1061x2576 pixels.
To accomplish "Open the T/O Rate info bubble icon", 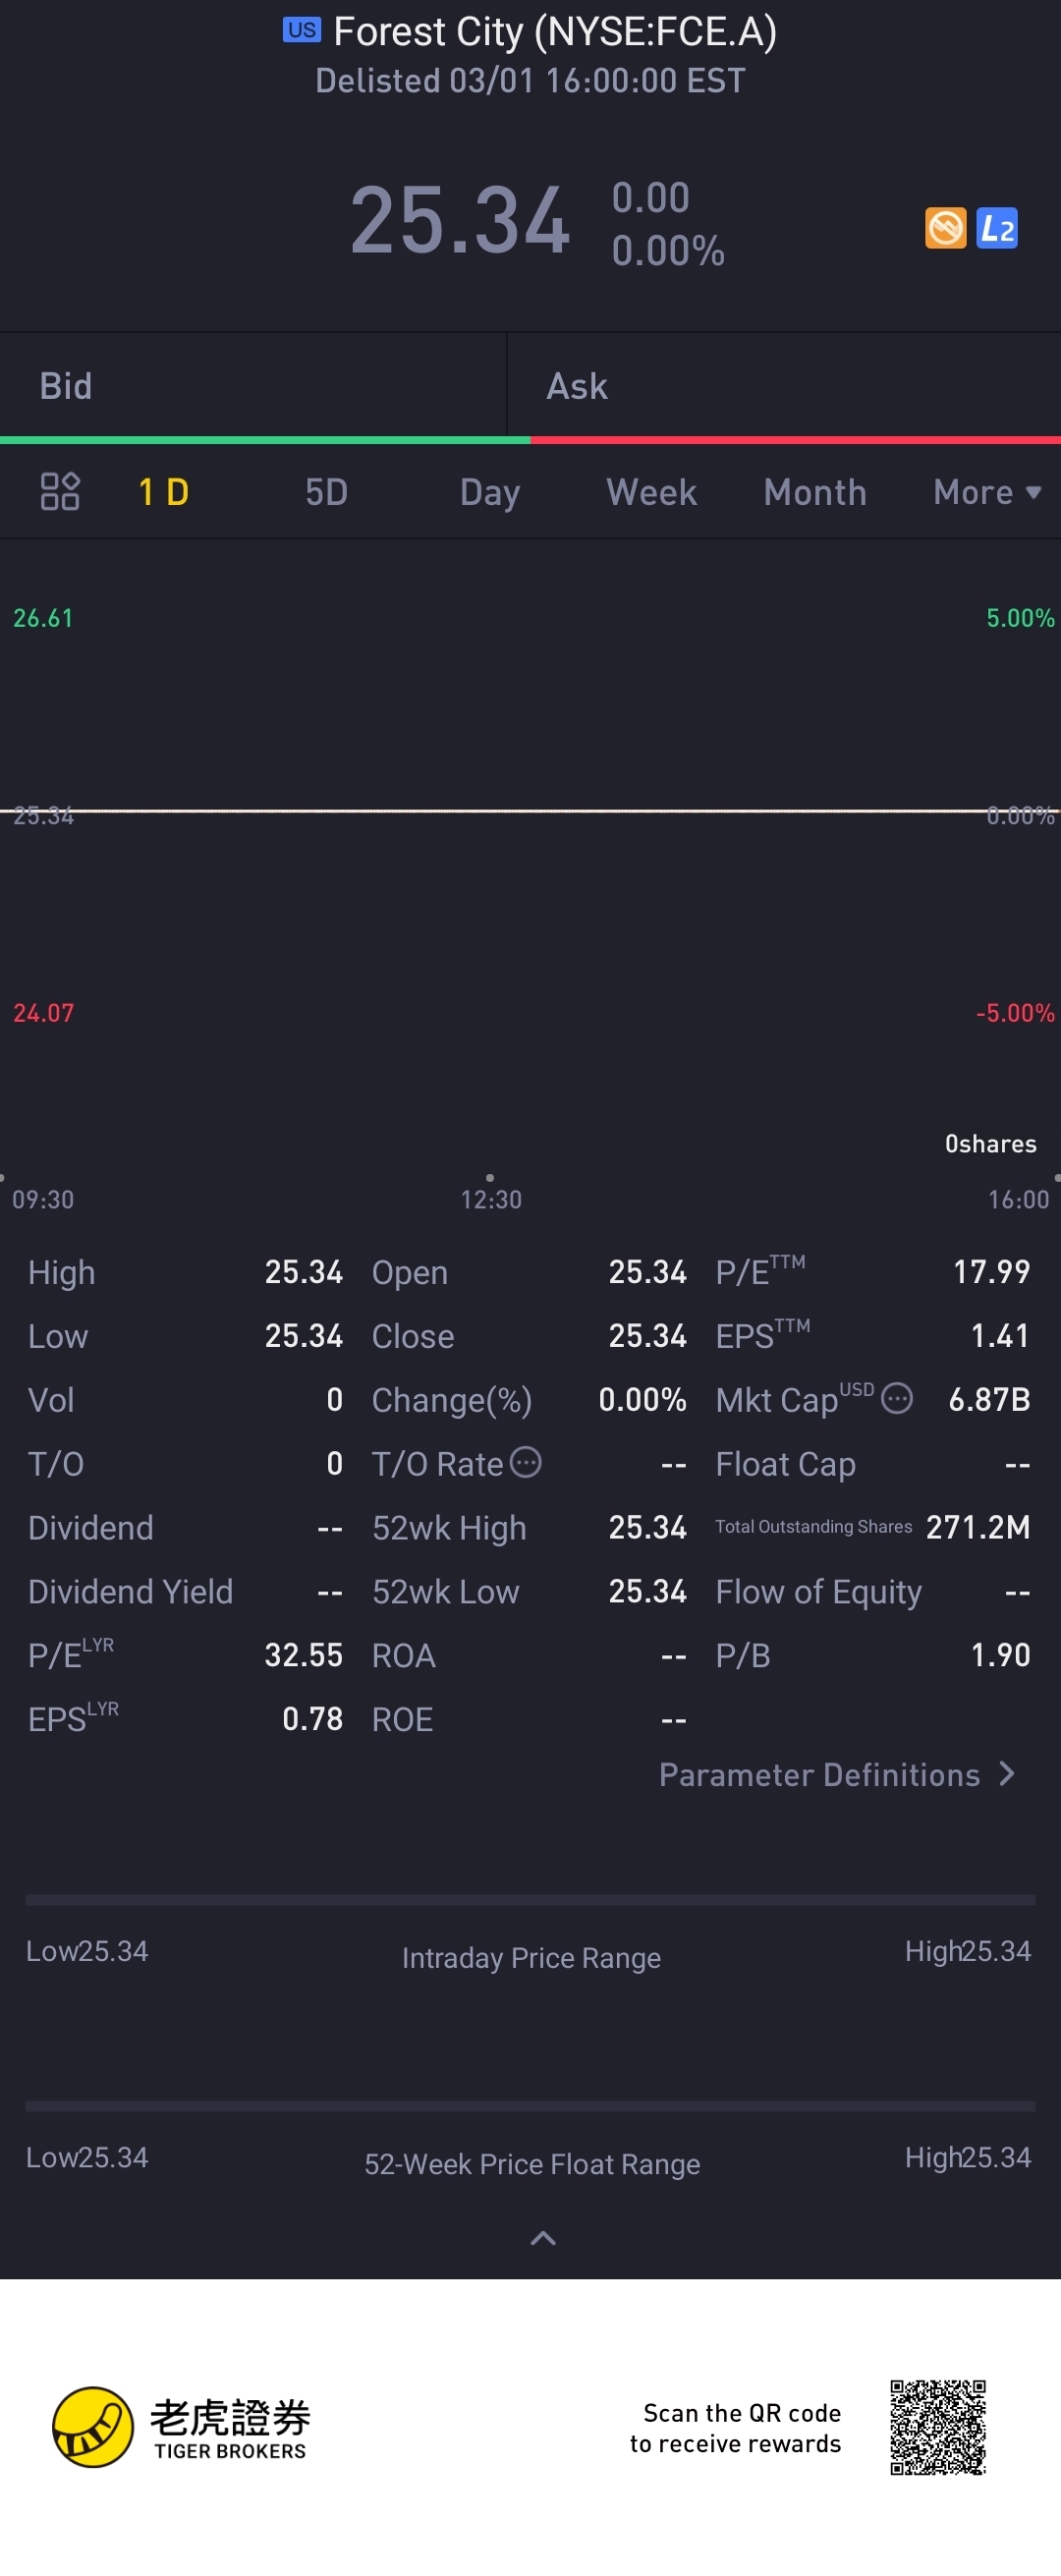I will [526, 1462].
